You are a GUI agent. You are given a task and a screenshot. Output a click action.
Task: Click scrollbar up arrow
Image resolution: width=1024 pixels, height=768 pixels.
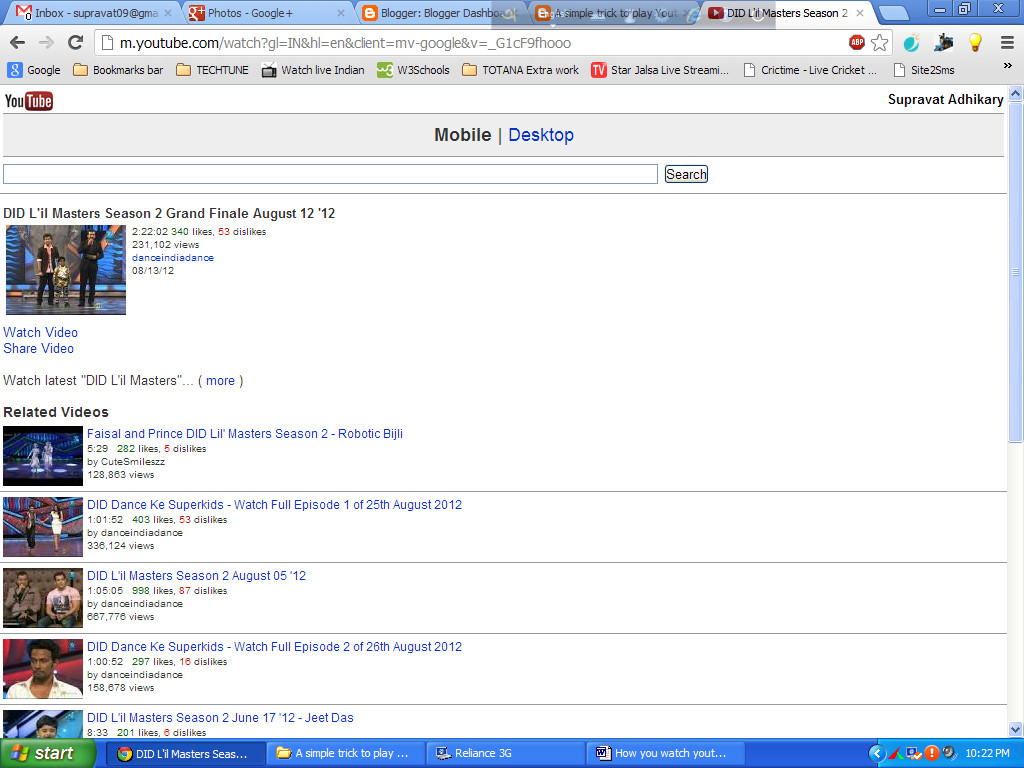click(1016, 93)
